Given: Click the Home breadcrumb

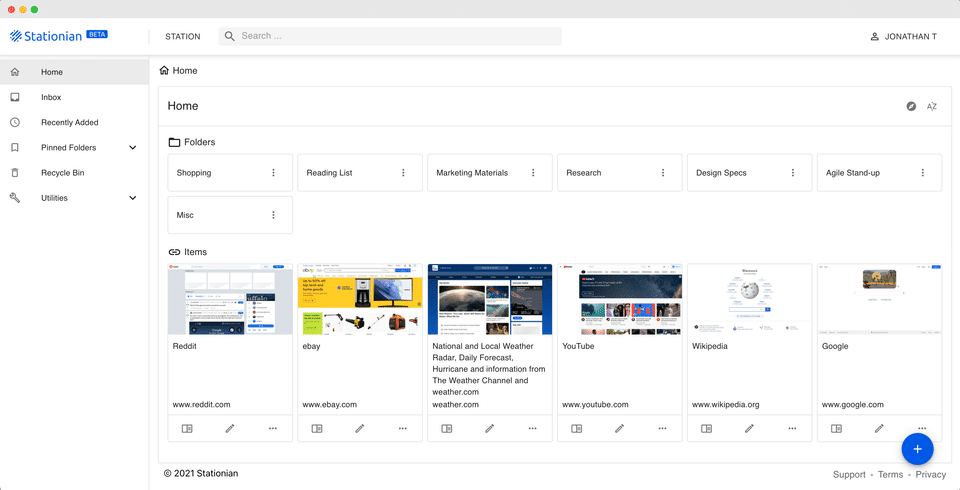Looking at the screenshot, I should tap(178, 70).
